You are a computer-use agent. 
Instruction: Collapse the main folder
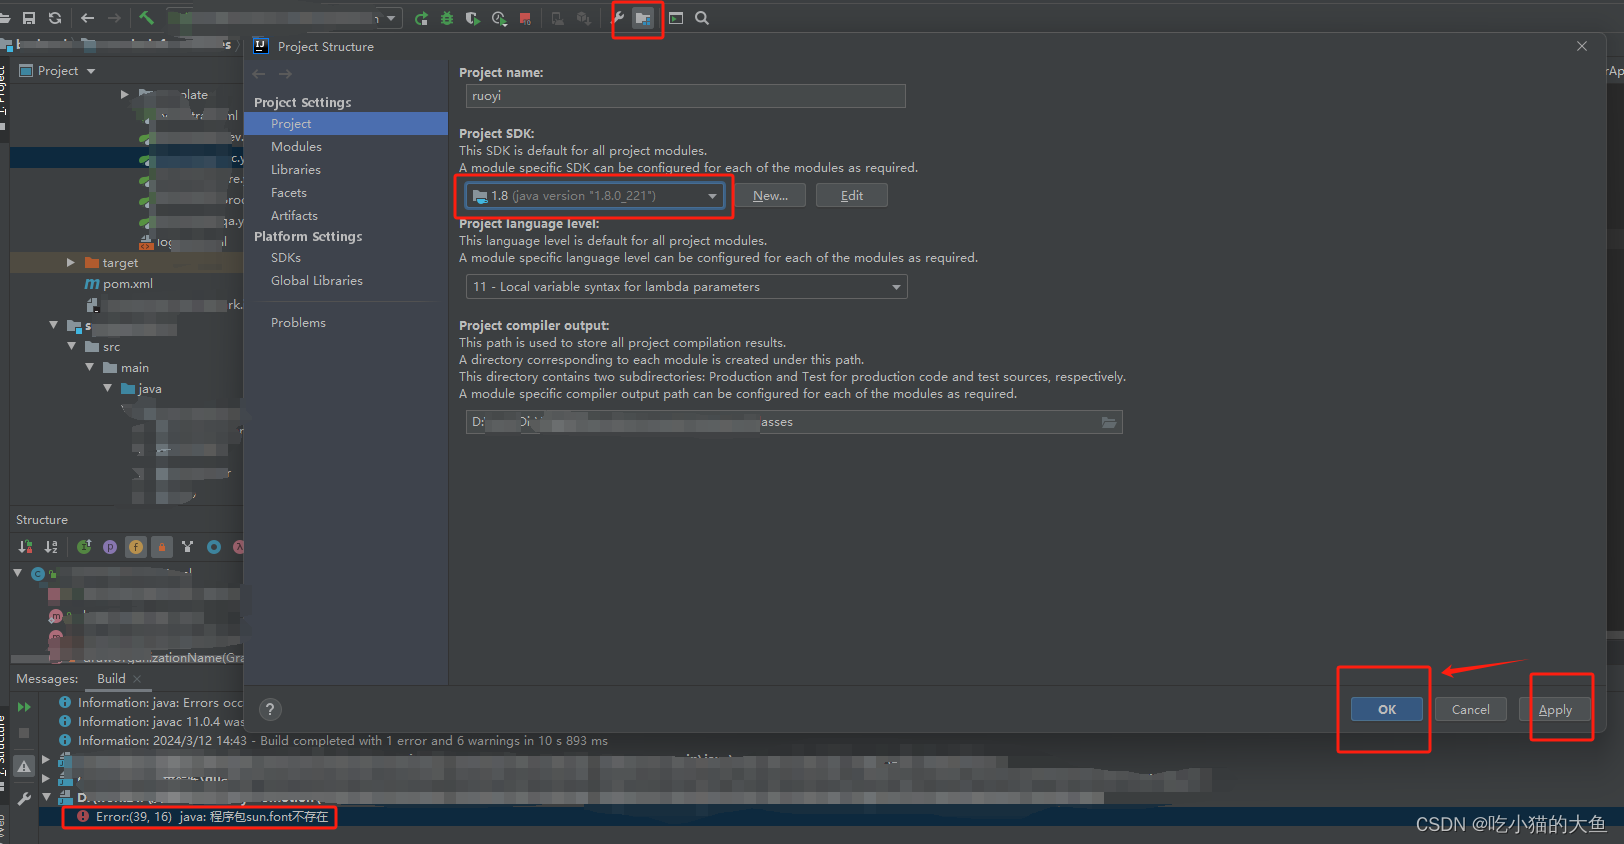89,367
